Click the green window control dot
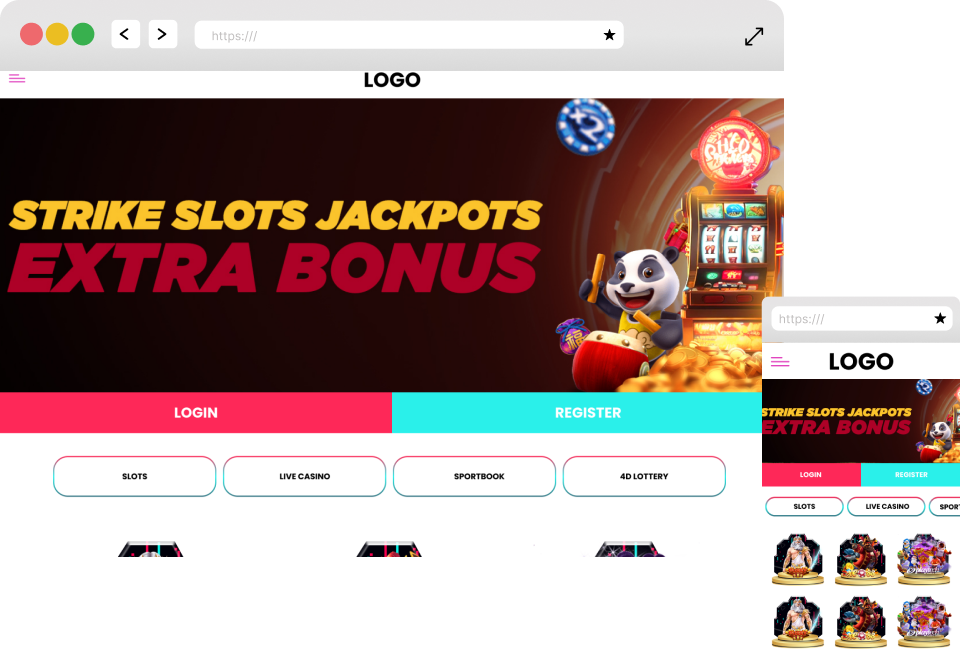960x654 pixels. point(83,34)
